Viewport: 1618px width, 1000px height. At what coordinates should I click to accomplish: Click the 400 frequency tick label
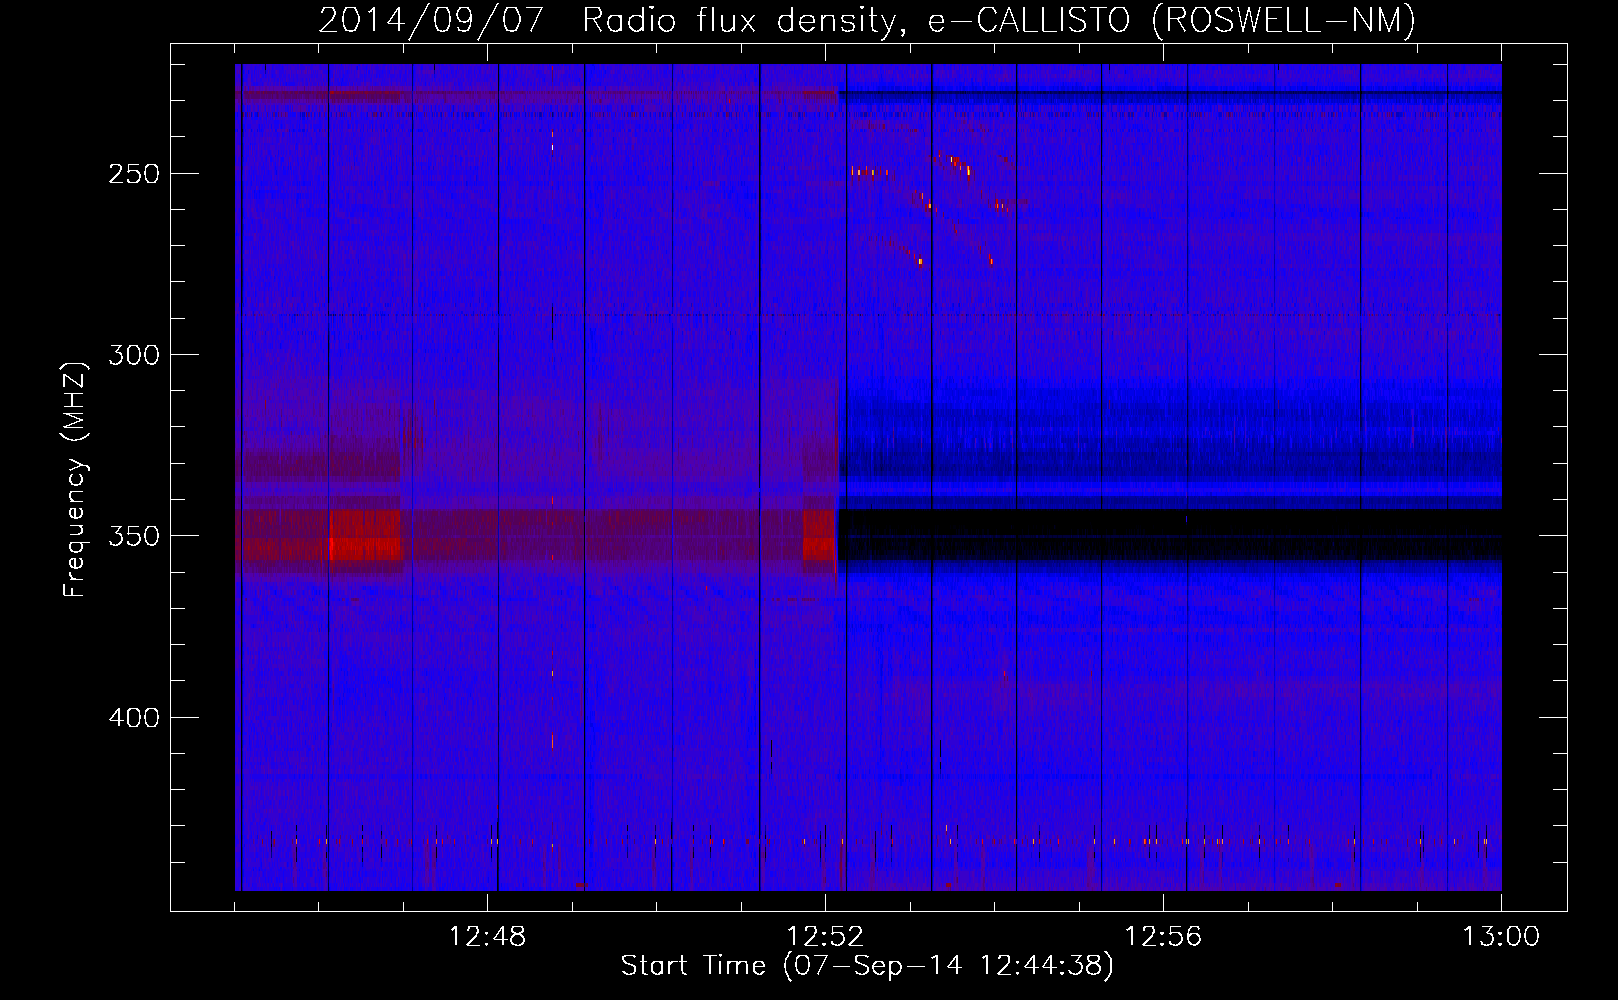(x=134, y=718)
